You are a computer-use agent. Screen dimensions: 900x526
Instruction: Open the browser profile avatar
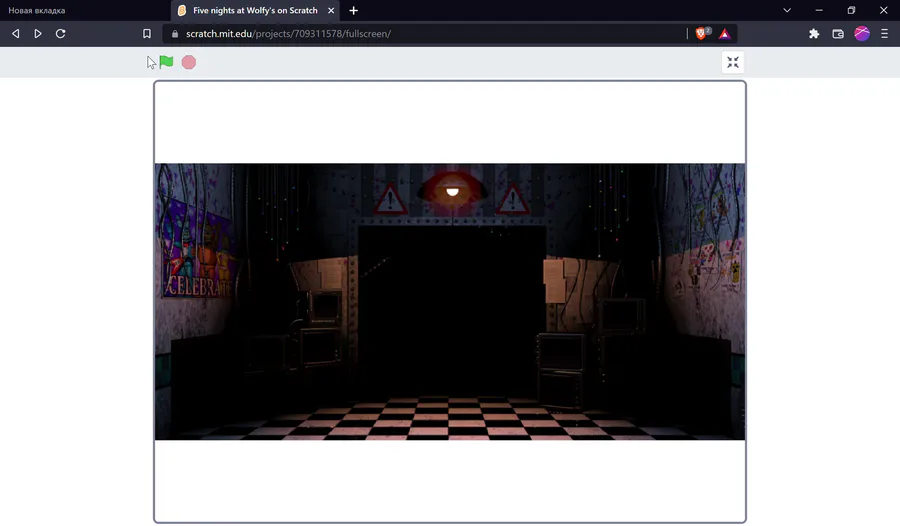(x=862, y=34)
